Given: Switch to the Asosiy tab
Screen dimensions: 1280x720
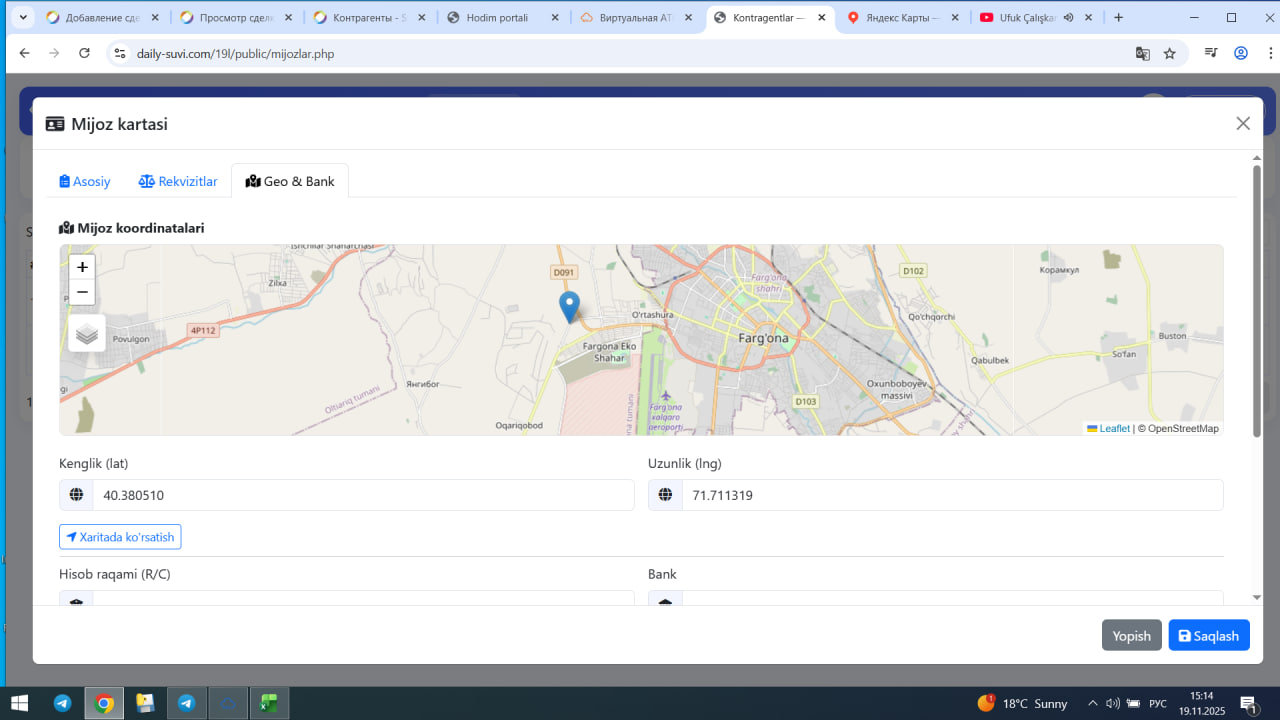Looking at the screenshot, I should click(x=85, y=181).
